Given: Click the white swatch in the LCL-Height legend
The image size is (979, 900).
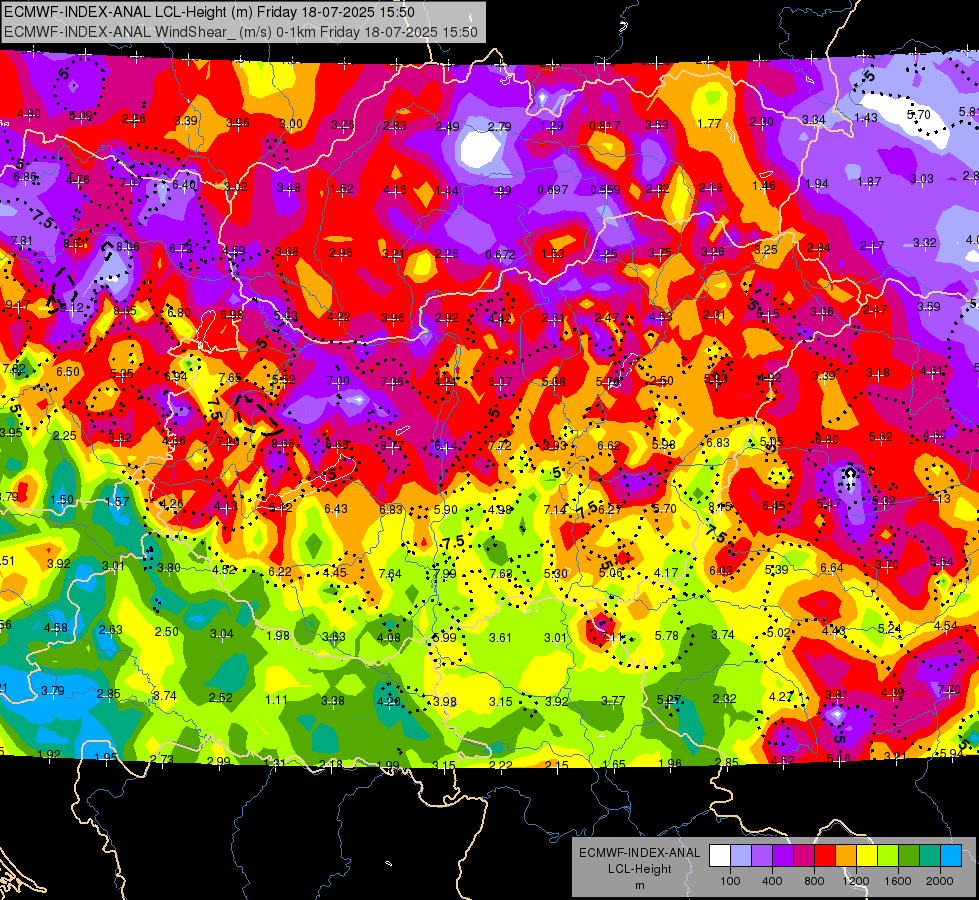Looking at the screenshot, I should click(x=720, y=856).
